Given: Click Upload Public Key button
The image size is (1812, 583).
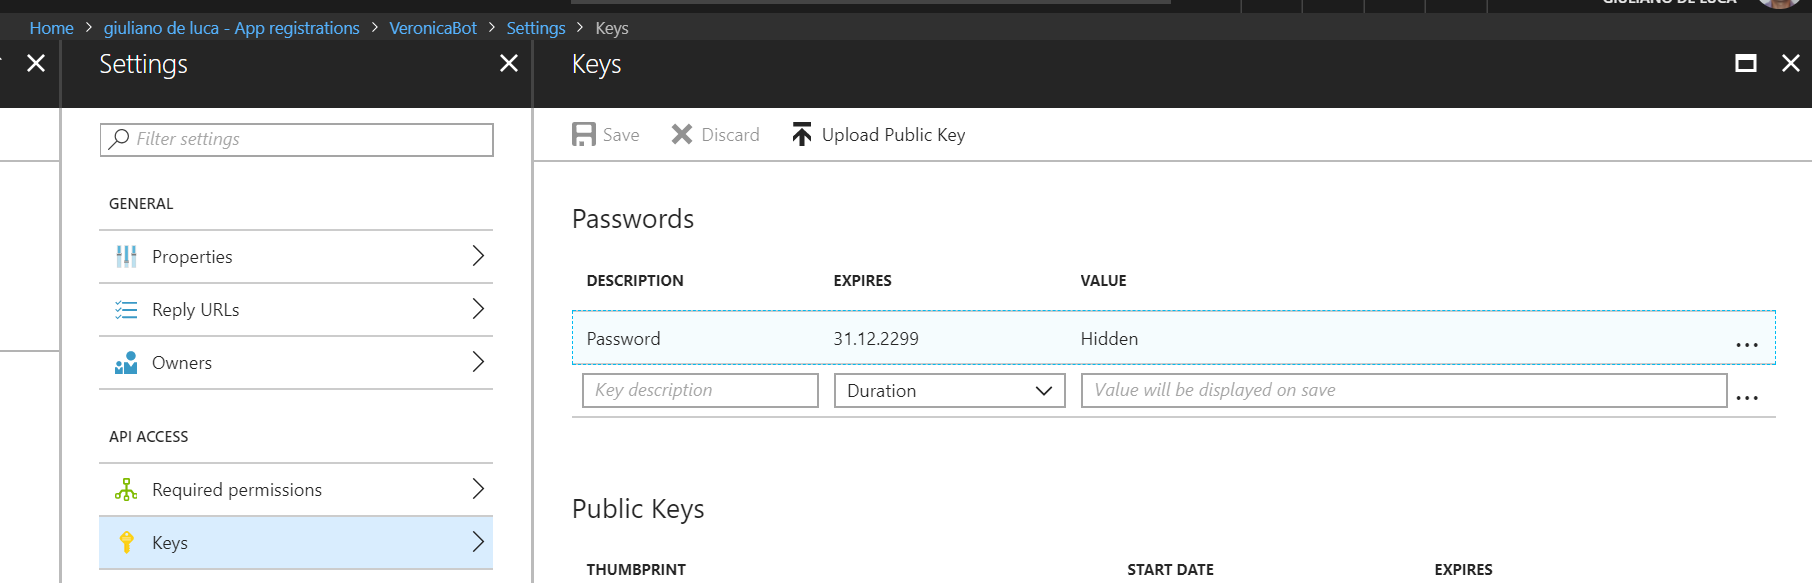Looking at the screenshot, I should pos(879,135).
